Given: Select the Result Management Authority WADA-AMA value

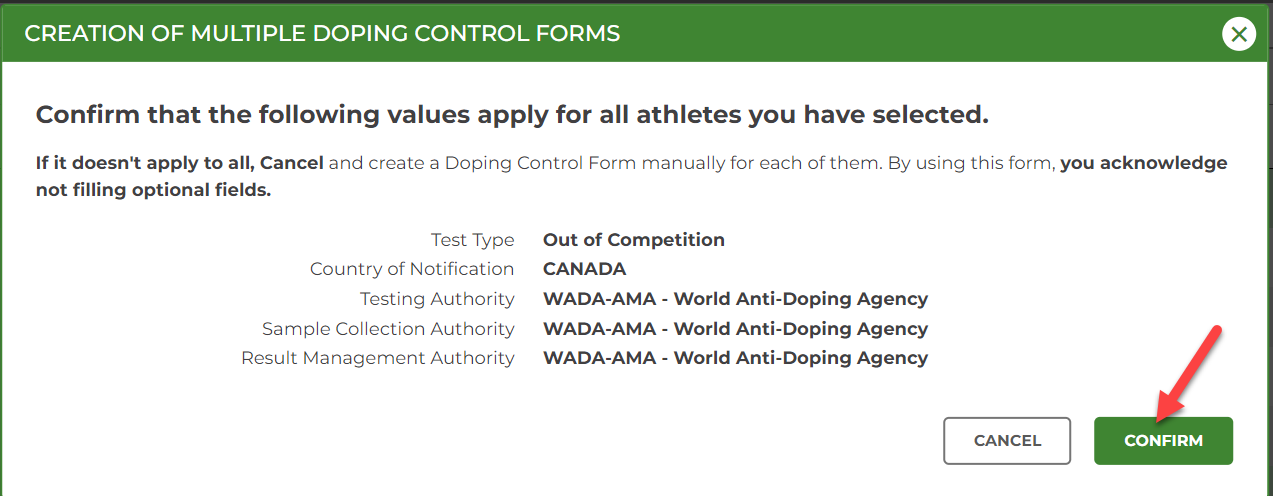Looking at the screenshot, I should click(735, 358).
